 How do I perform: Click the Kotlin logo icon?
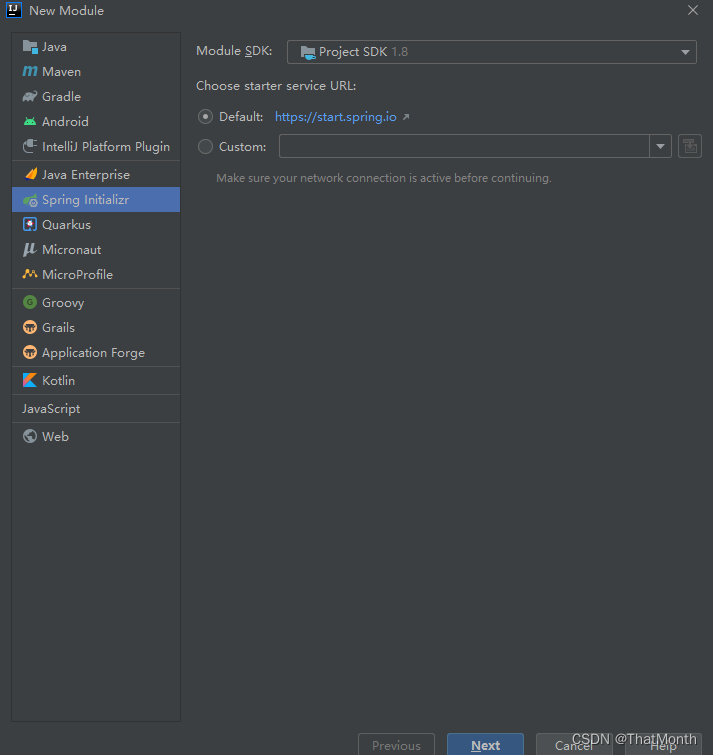30,380
